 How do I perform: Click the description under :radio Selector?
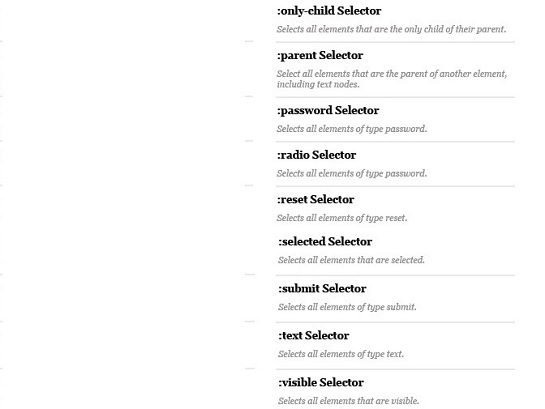tap(352, 173)
